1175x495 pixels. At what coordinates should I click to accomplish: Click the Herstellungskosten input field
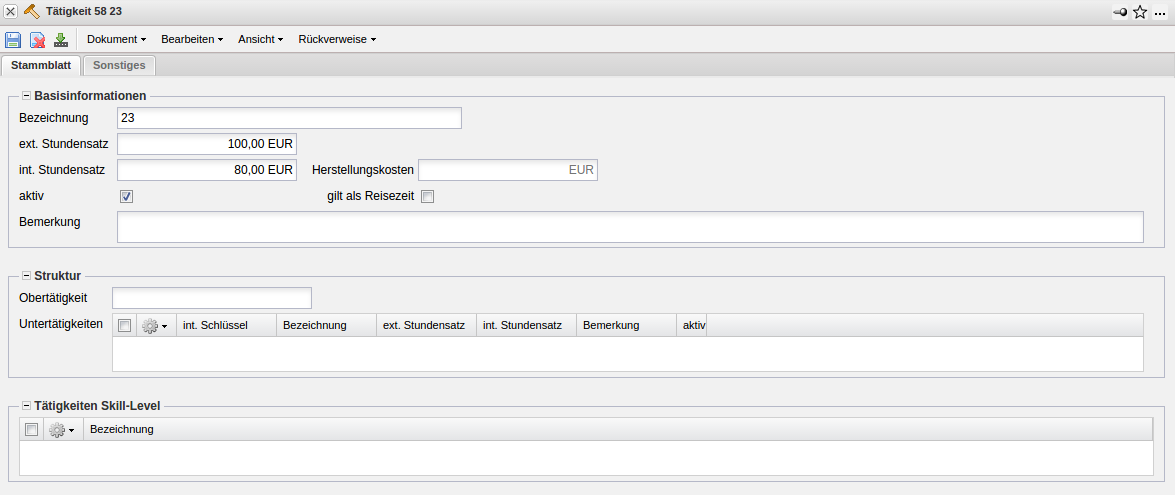click(x=507, y=170)
